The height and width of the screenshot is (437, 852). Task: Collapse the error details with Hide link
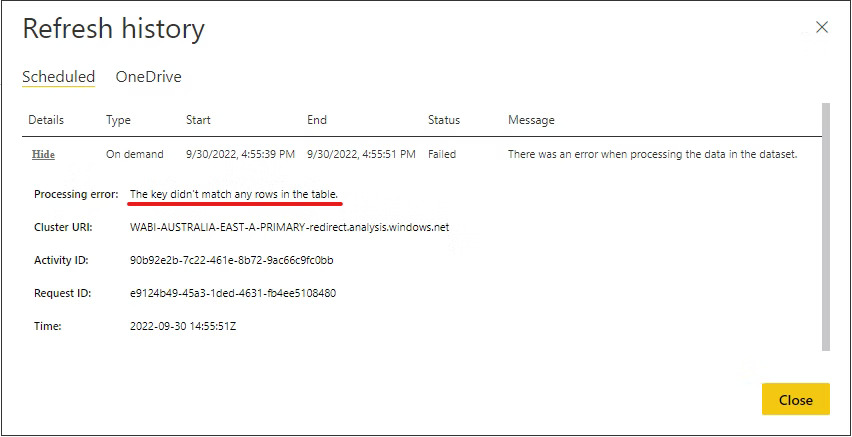click(x=43, y=155)
